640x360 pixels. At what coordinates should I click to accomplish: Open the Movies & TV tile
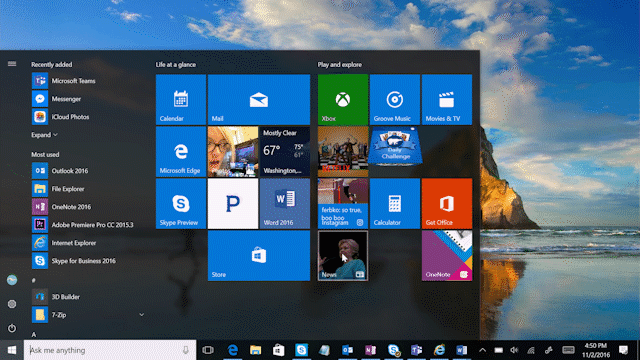click(447, 100)
